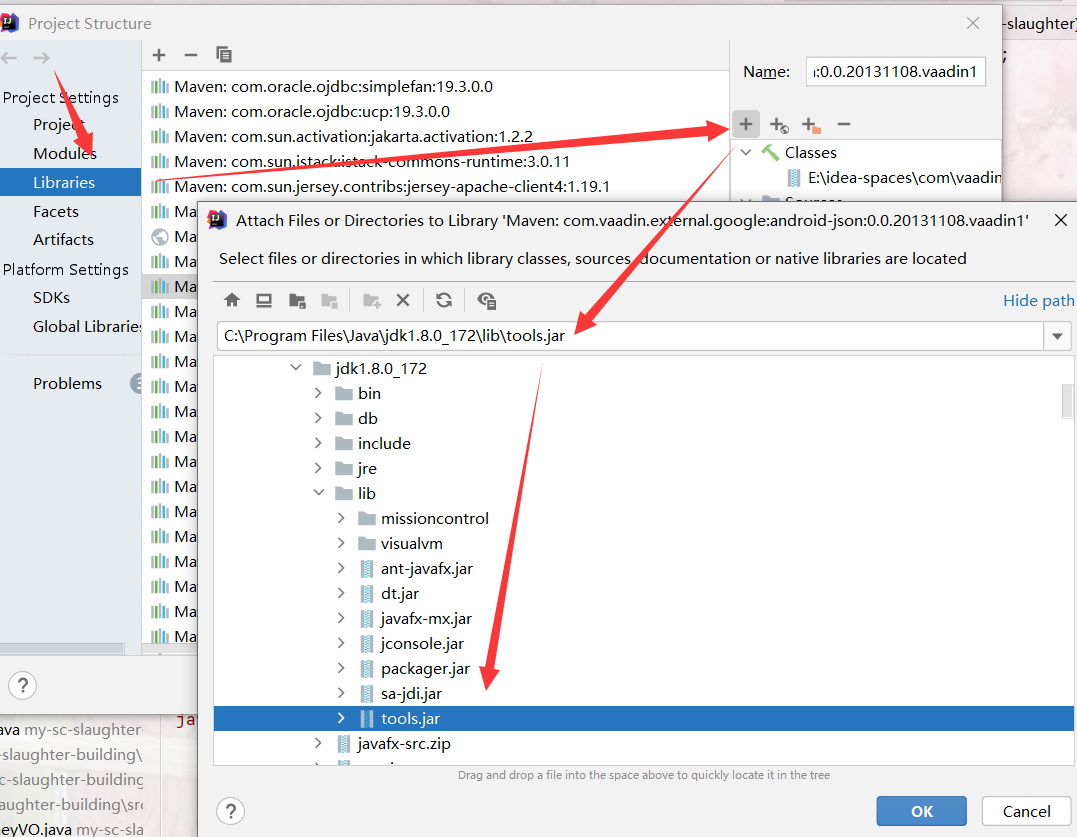Click the Home directory icon in file chooser
Viewport: 1077px width, 837px height.
[231, 300]
